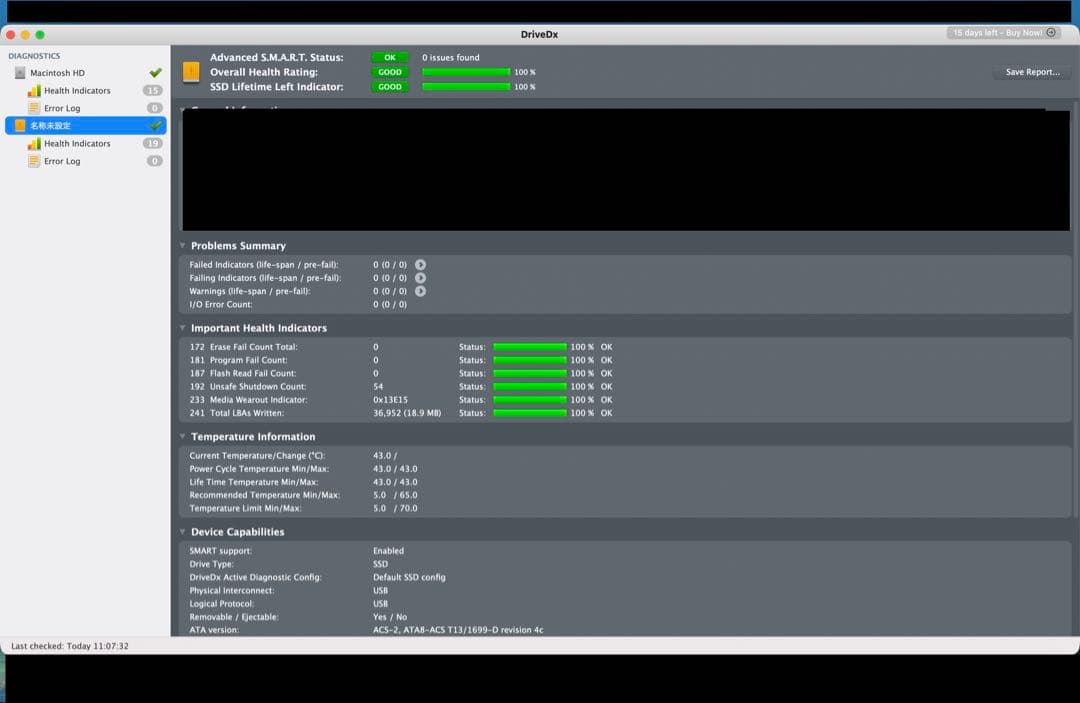Click Unsafe Shutdown Count value 54
Screen dimensions: 1080x703
coord(378,387)
